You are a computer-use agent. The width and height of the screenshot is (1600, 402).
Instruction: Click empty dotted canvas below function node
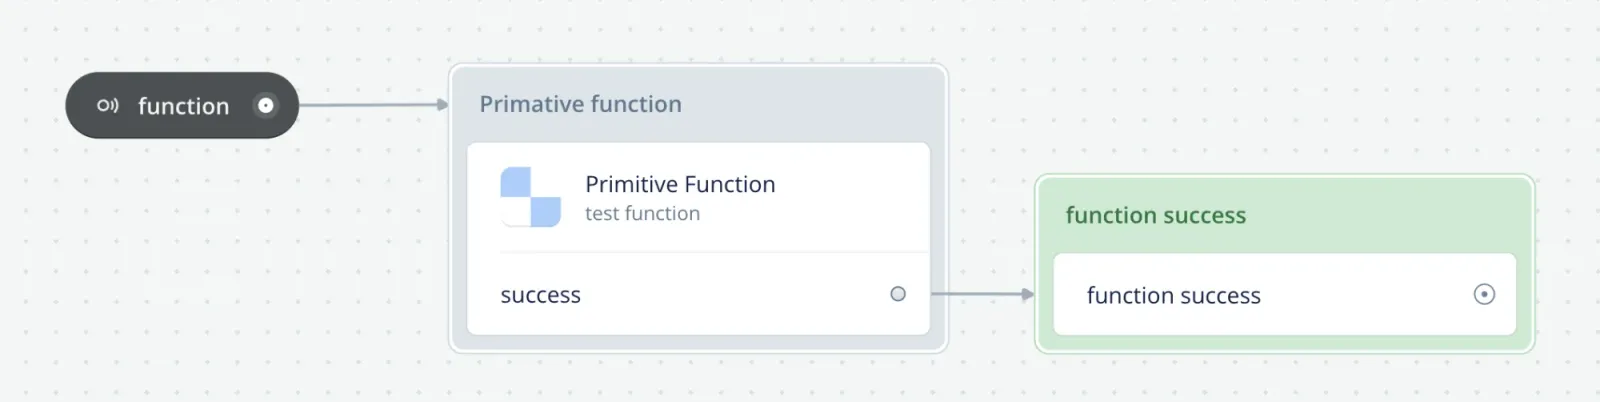(180, 250)
